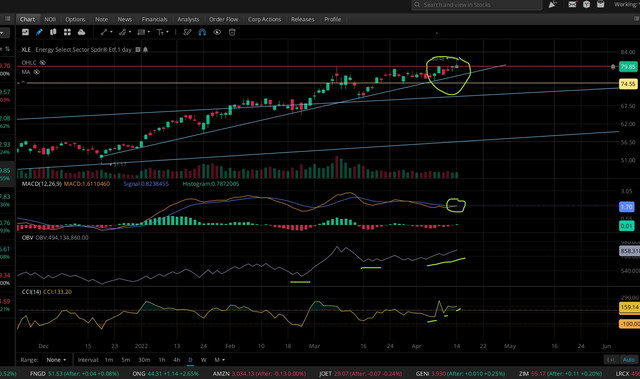Select the W weekly interval
This screenshot has width=640, height=379.
[203, 360]
